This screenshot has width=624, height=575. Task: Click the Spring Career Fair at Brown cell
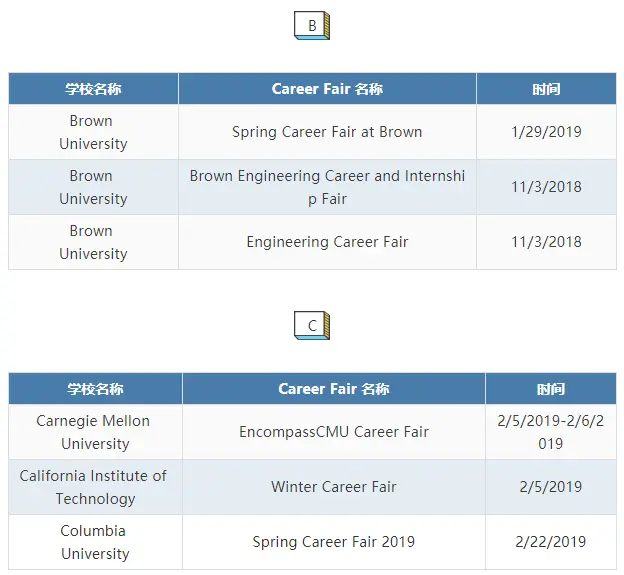coord(327,132)
